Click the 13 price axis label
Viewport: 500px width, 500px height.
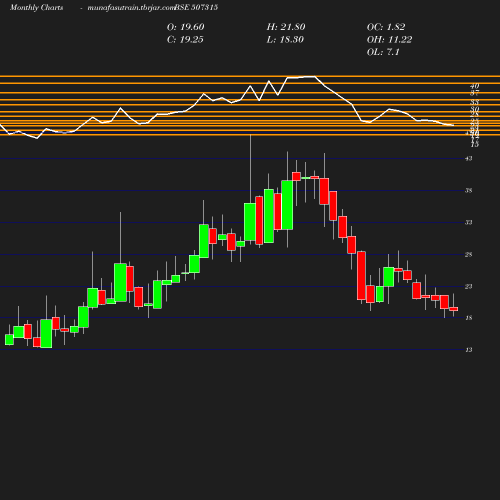click(469, 350)
